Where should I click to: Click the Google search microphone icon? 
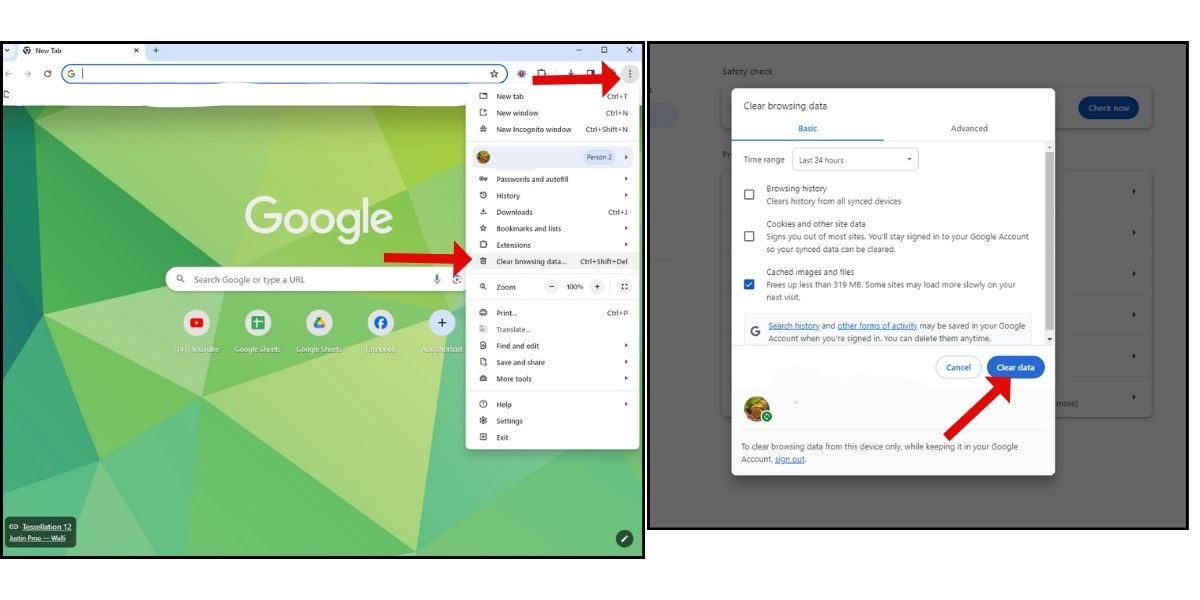[436, 279]
